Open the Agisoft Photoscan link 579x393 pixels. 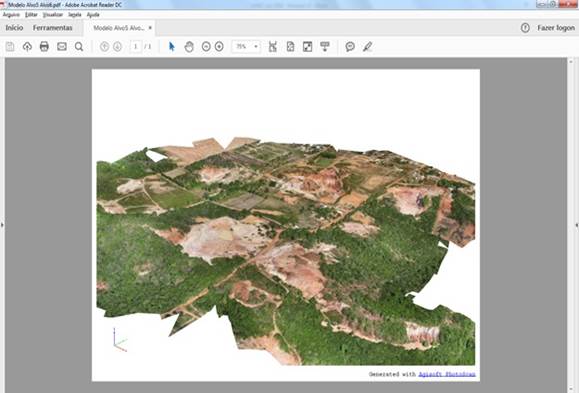coord(447,374)
